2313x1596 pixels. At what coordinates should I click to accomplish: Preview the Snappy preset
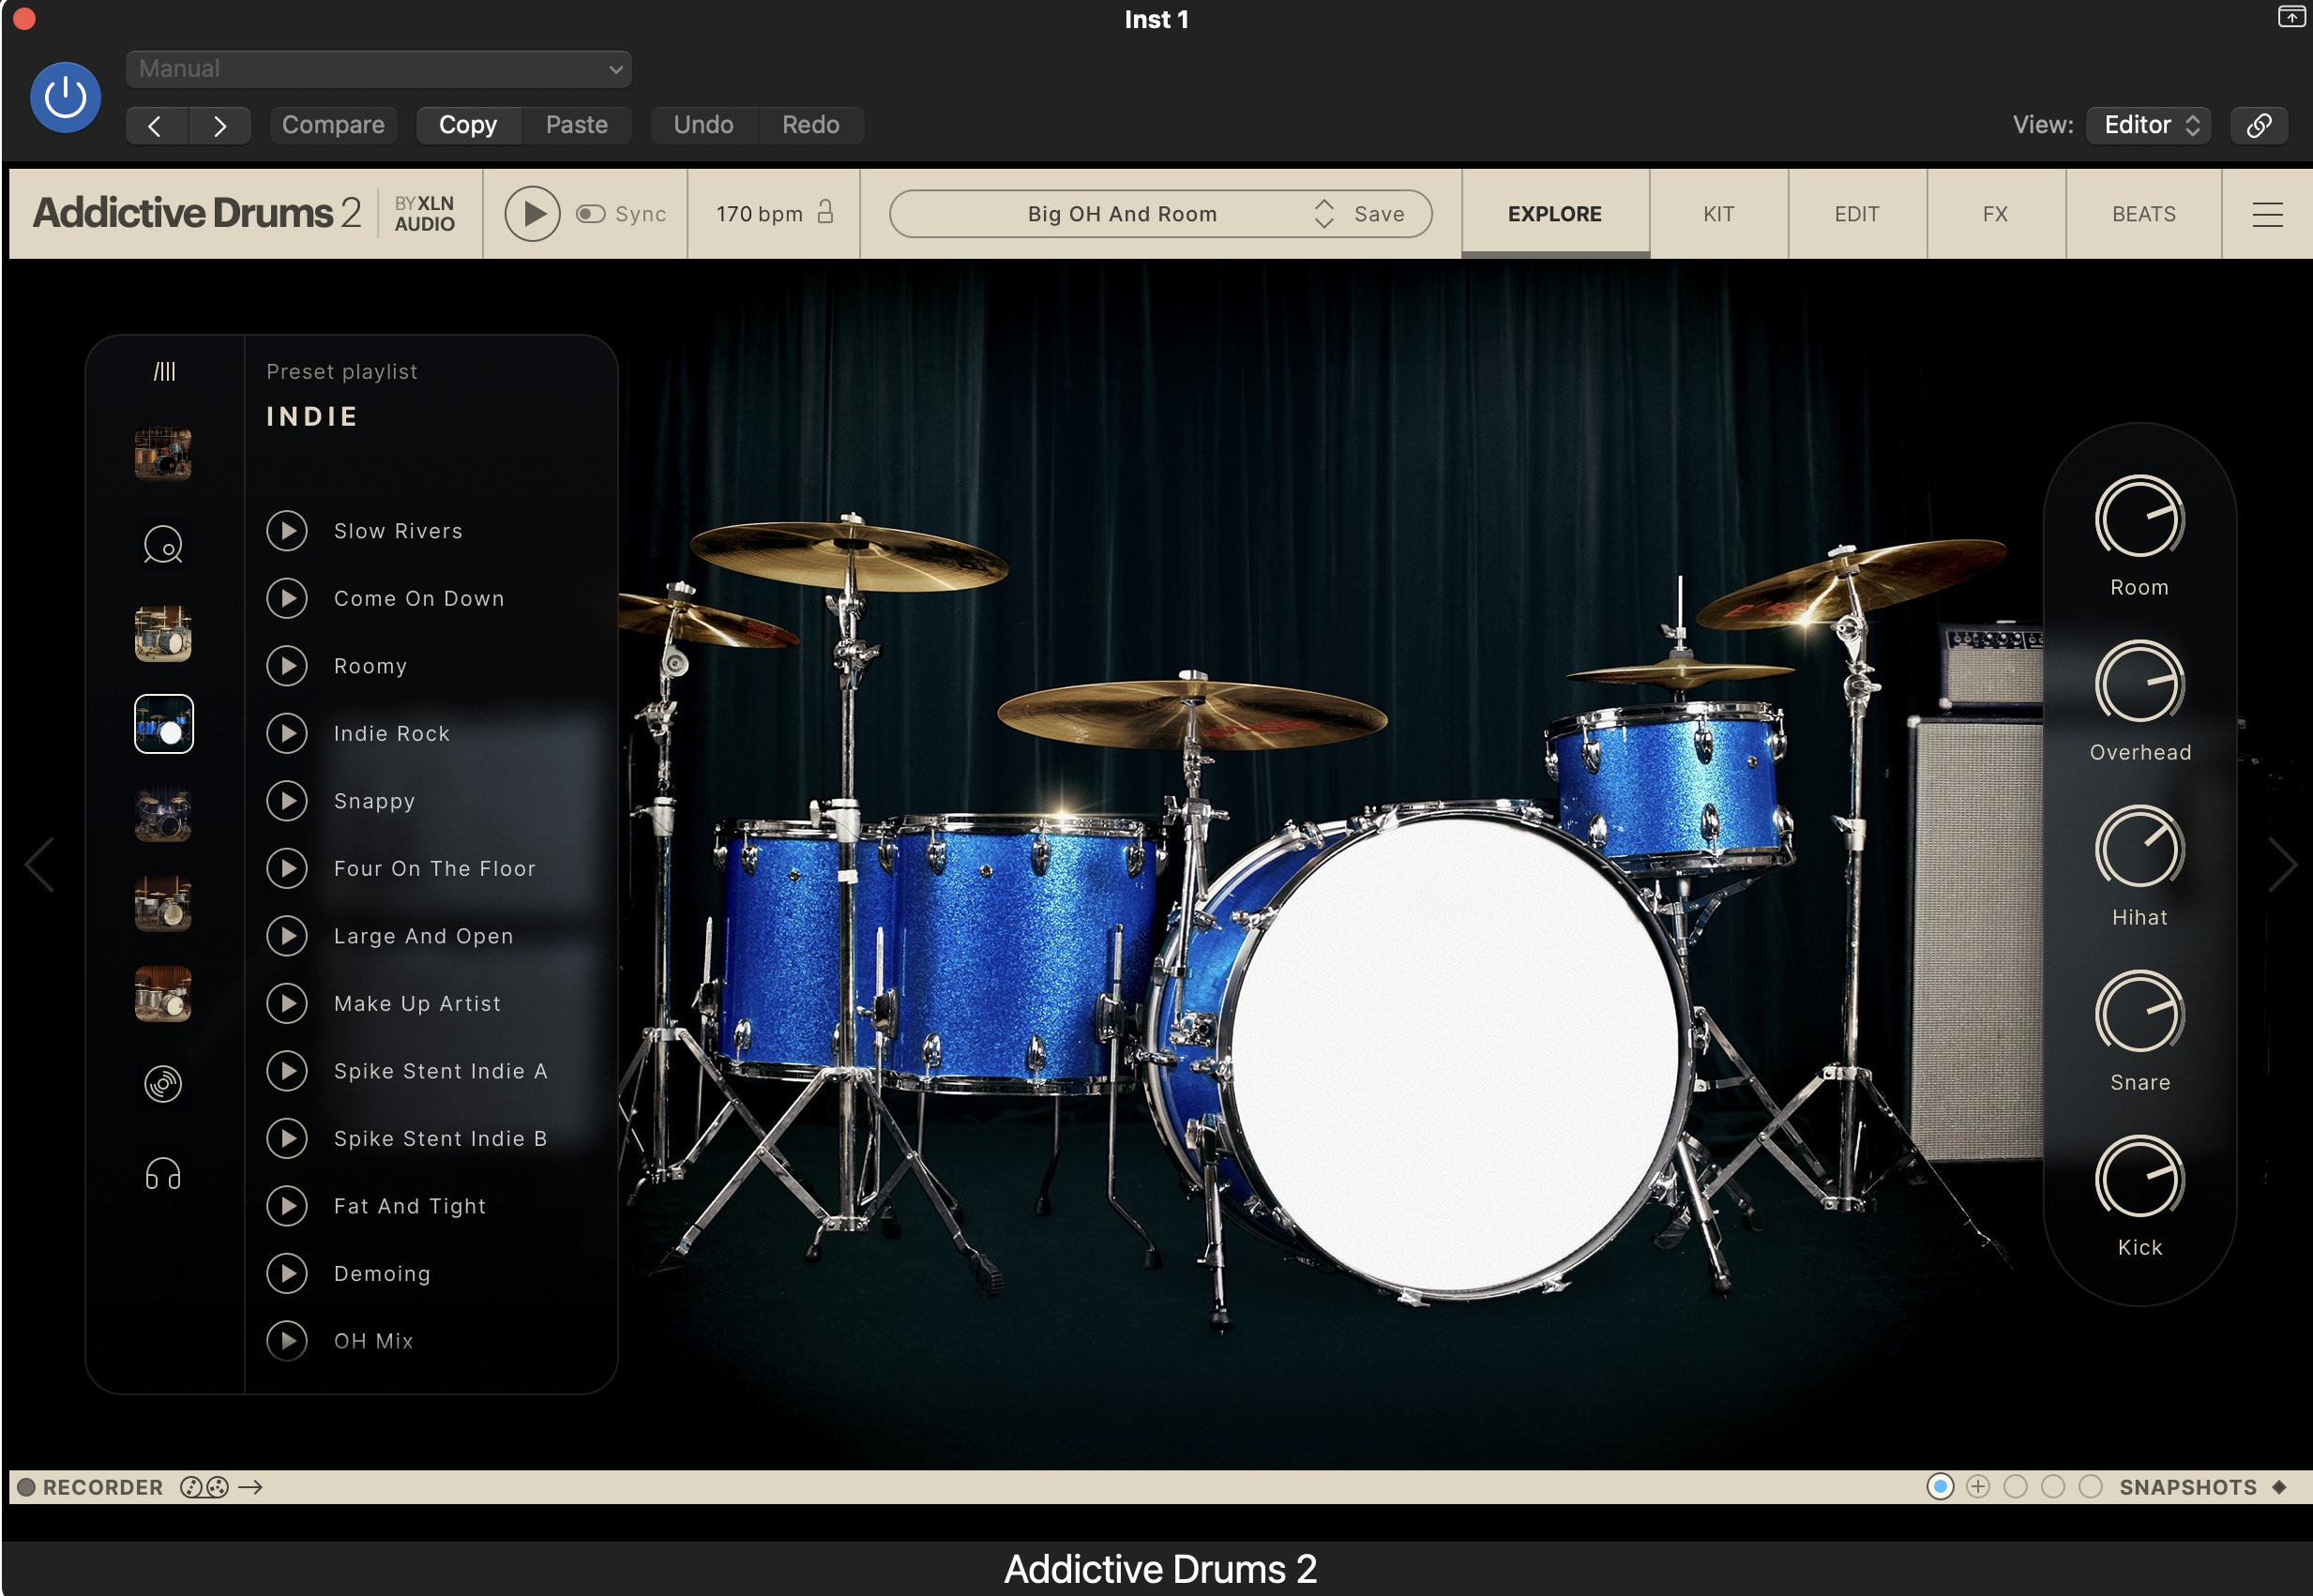tap(287, 801)
